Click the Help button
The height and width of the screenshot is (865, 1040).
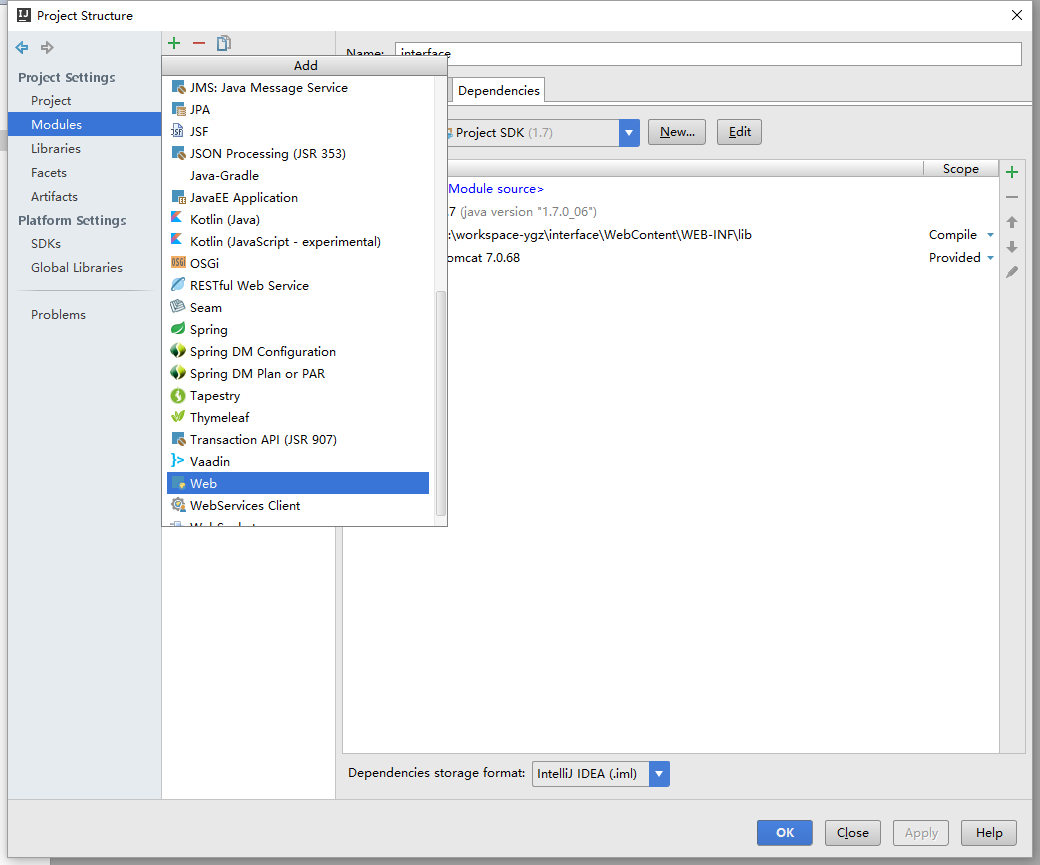click(x=989, y=833)
